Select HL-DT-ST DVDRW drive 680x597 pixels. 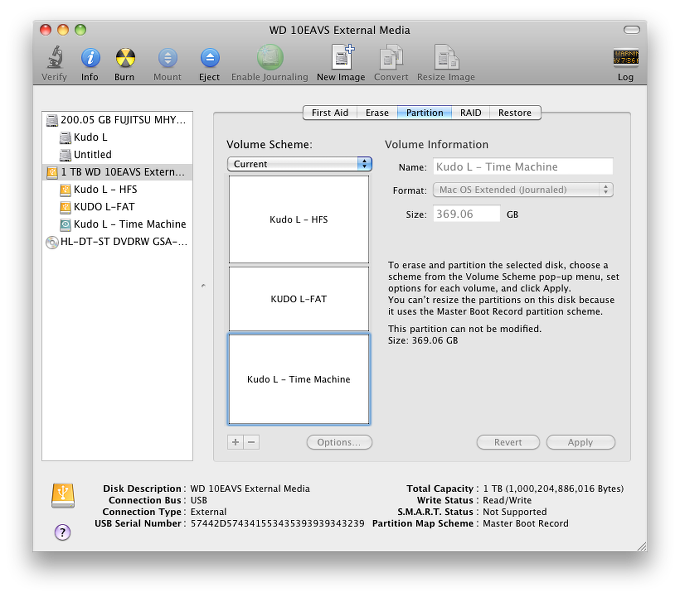(x=117, y=241)
